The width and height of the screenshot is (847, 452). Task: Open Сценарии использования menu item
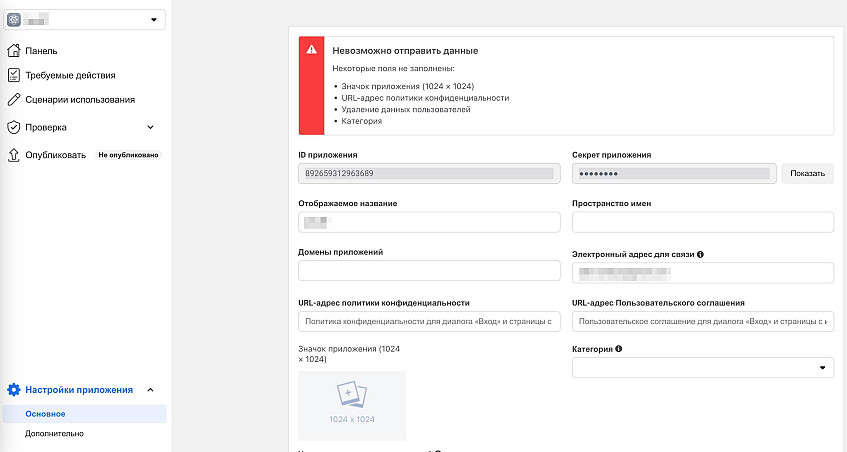tap(80, 99)
